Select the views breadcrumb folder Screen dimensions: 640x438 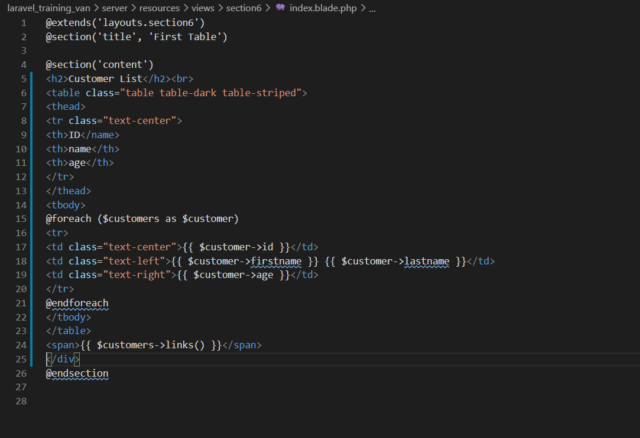point(202,8)
